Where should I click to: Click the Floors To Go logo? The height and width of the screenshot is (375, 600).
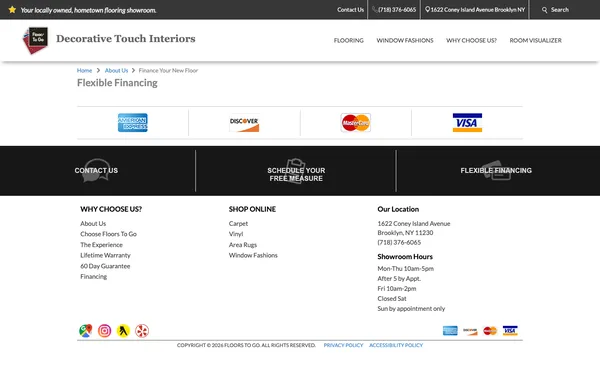[x=36, y=40]
